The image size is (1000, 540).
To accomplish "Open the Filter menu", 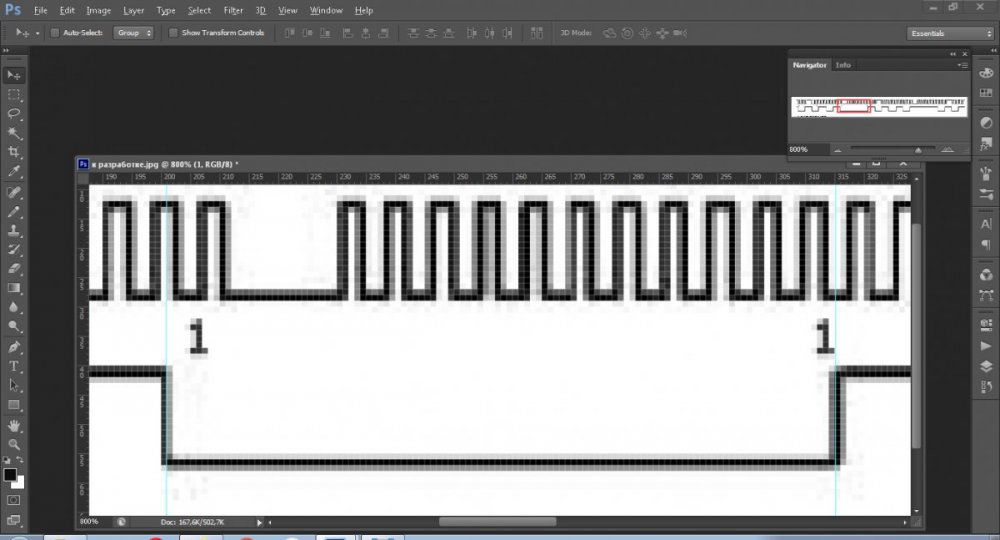I will (x=233, y=10).
